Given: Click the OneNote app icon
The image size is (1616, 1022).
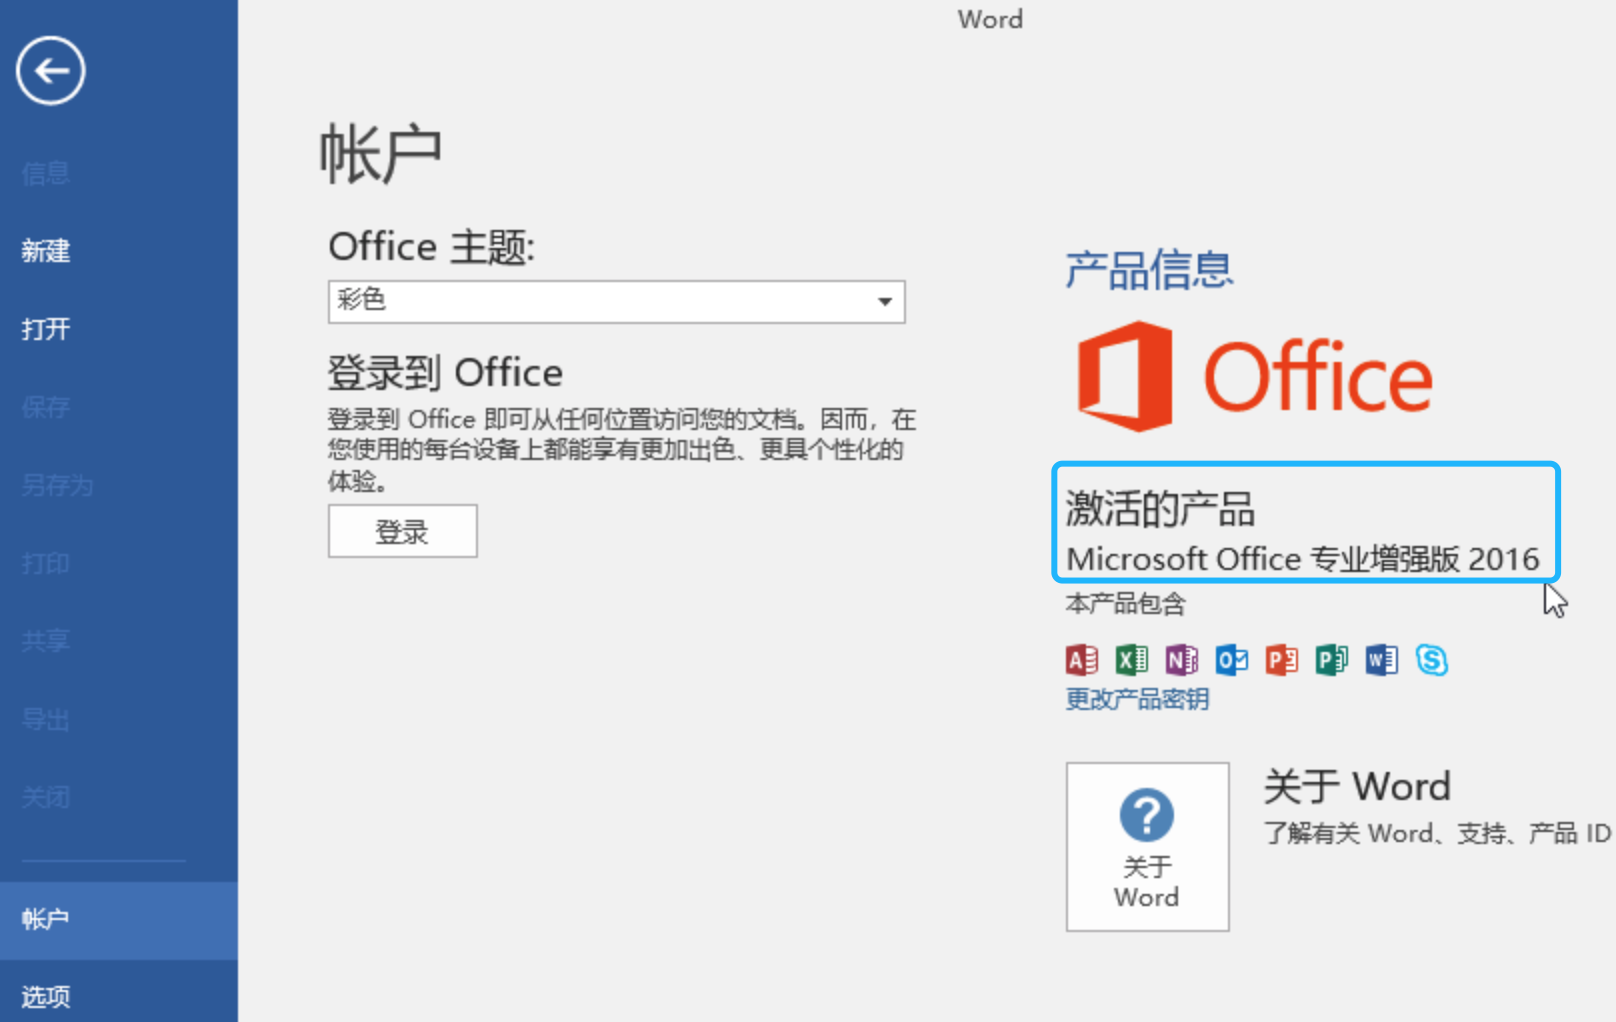Looking at the screenshot, I should click(x=1181, y=660).
